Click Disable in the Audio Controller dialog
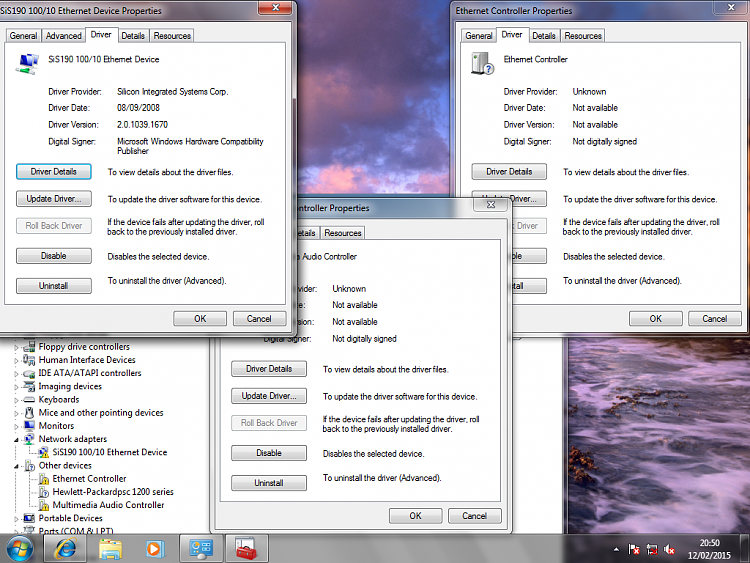The image size is (750, 563). [269, 453]
